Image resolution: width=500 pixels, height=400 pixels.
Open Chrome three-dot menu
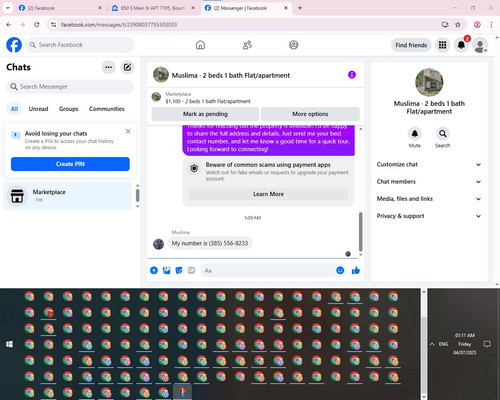491,25
